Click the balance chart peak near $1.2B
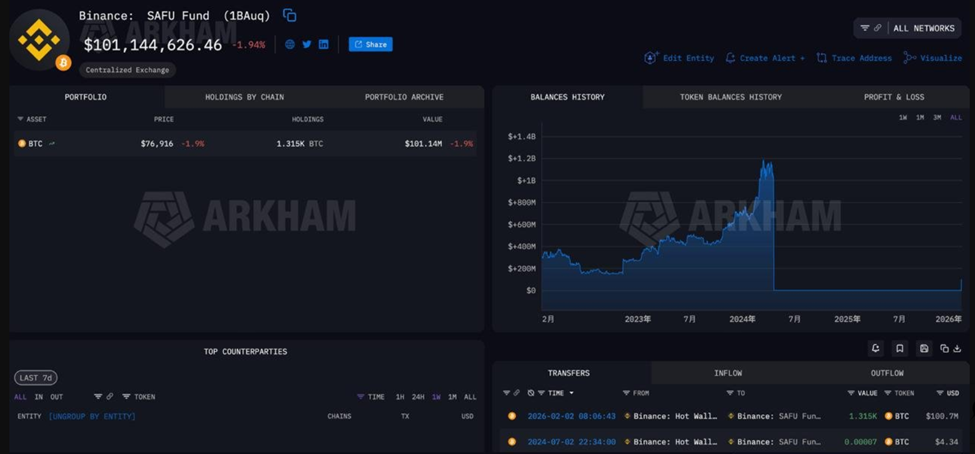975x454 pixels. click(x=763, y=162)
